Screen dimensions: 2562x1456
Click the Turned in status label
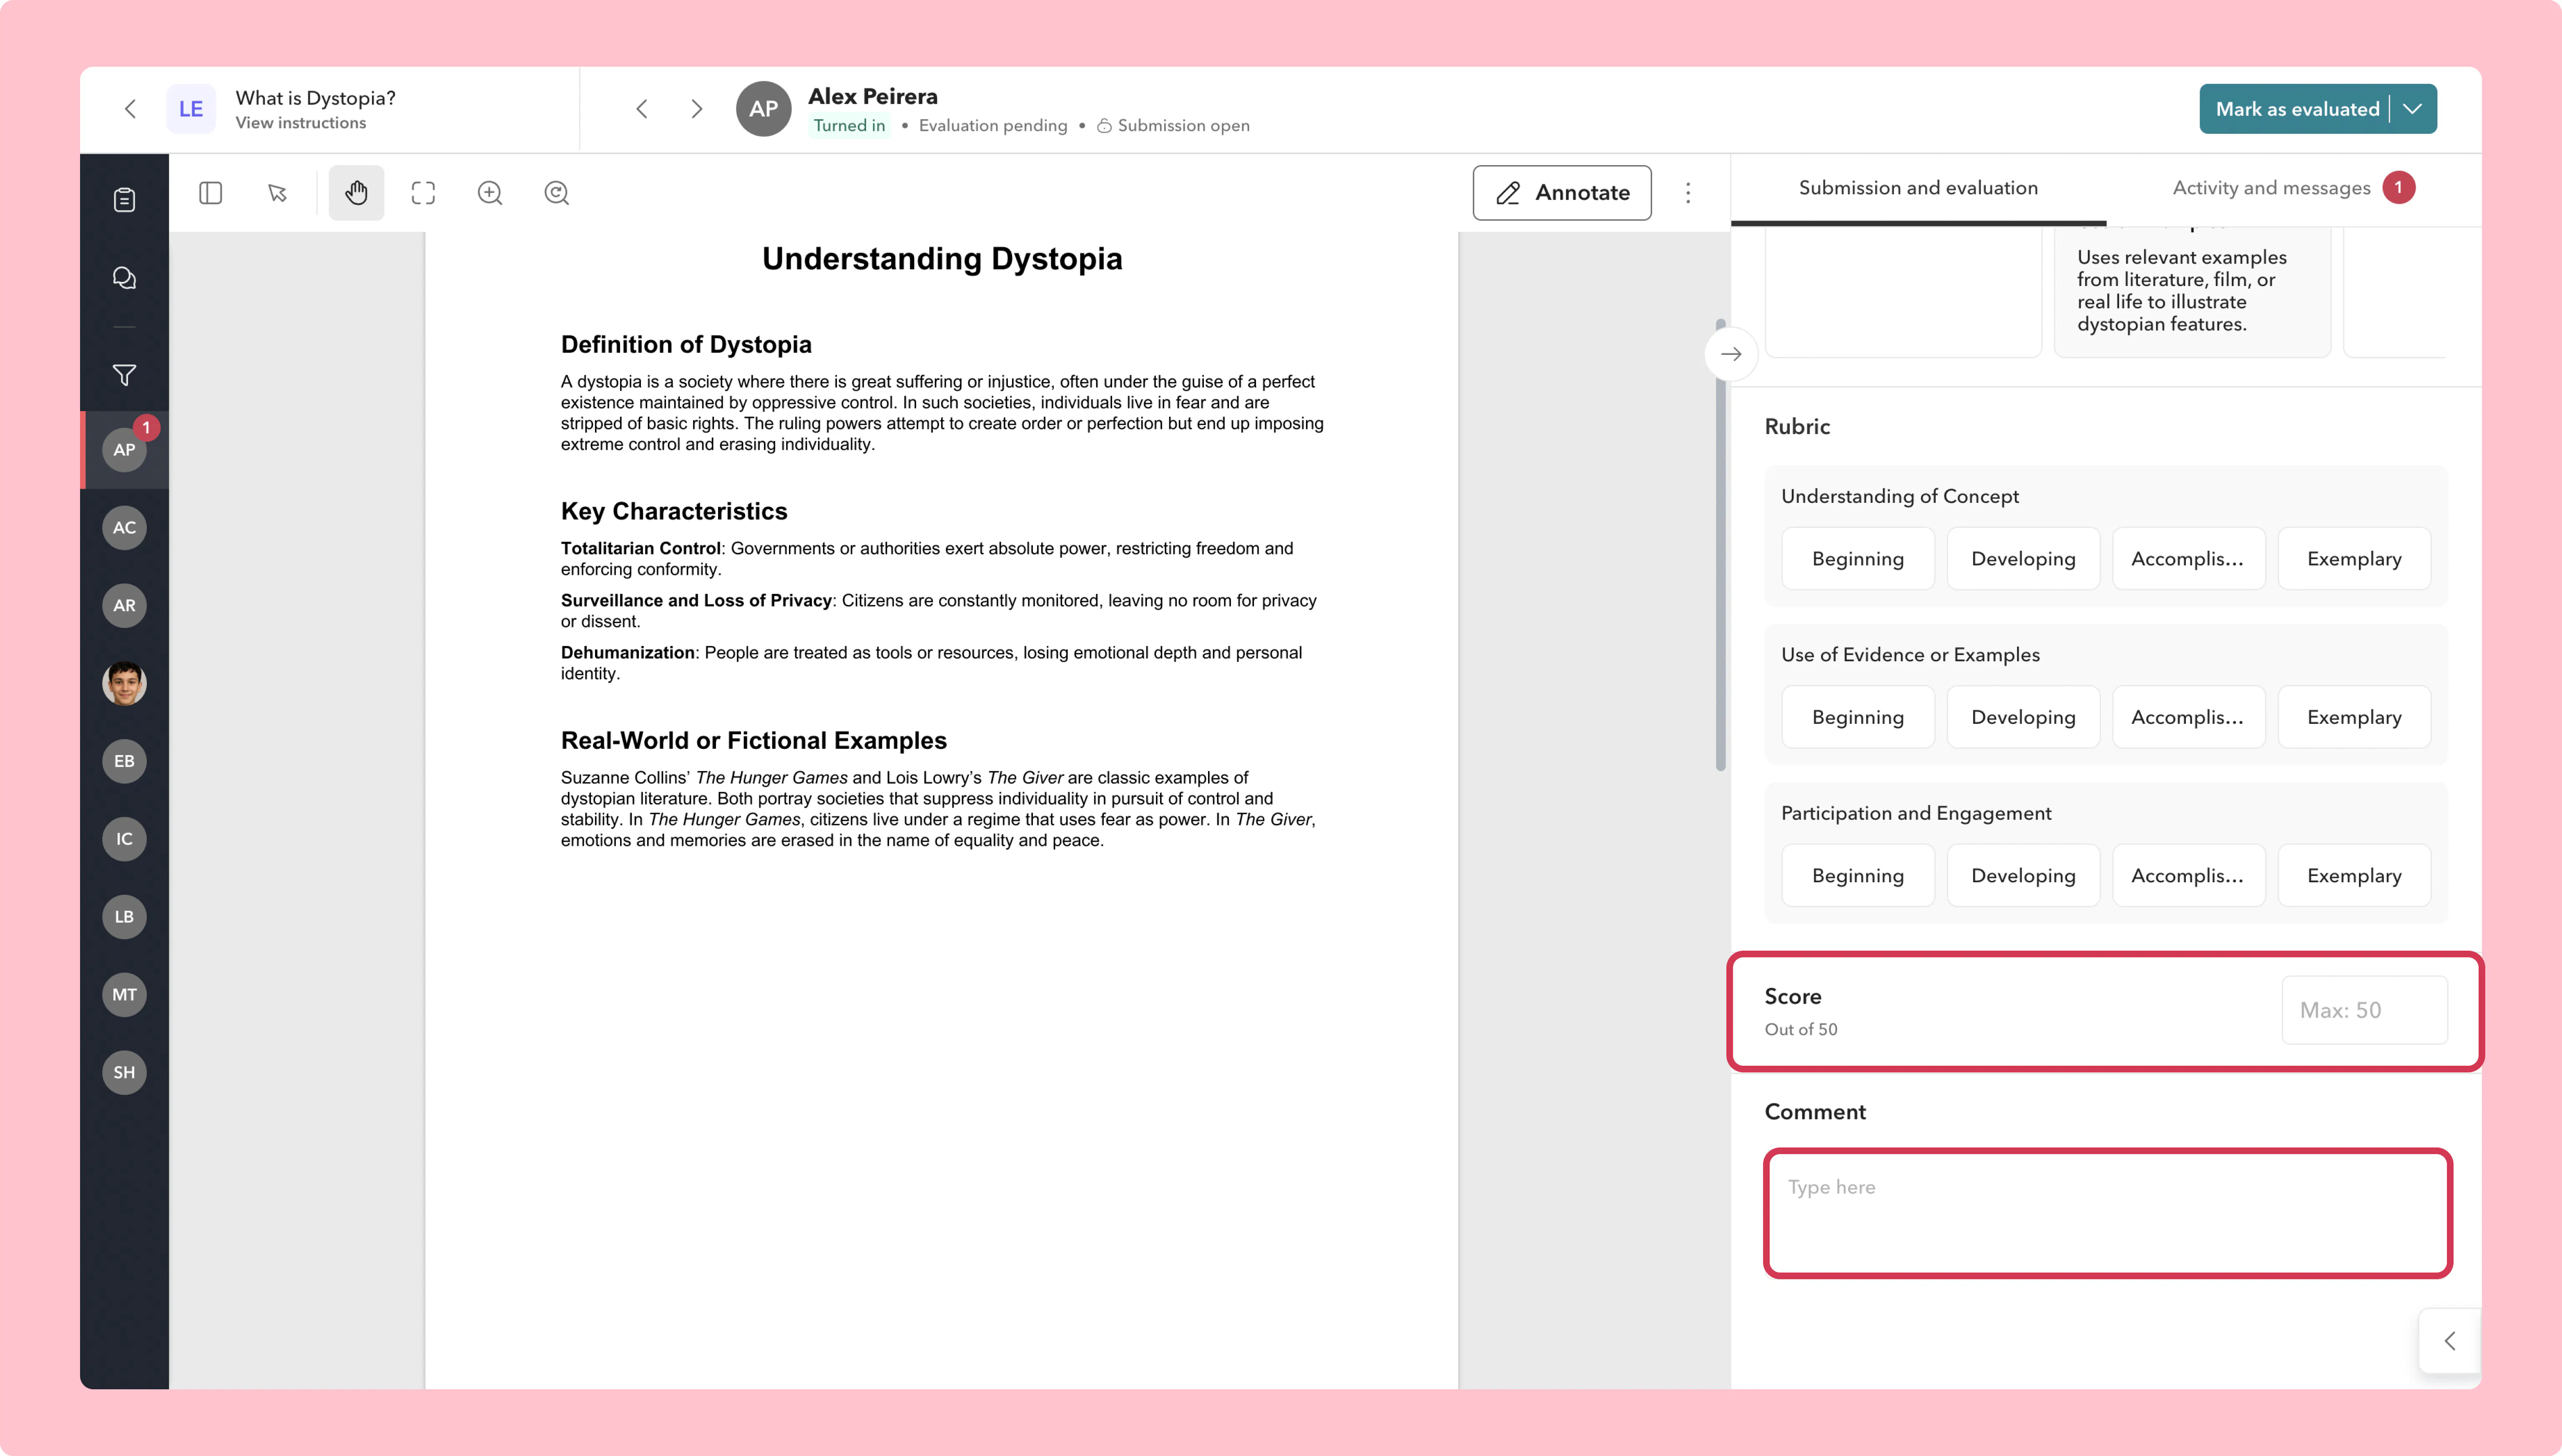(x=849, y=126)
